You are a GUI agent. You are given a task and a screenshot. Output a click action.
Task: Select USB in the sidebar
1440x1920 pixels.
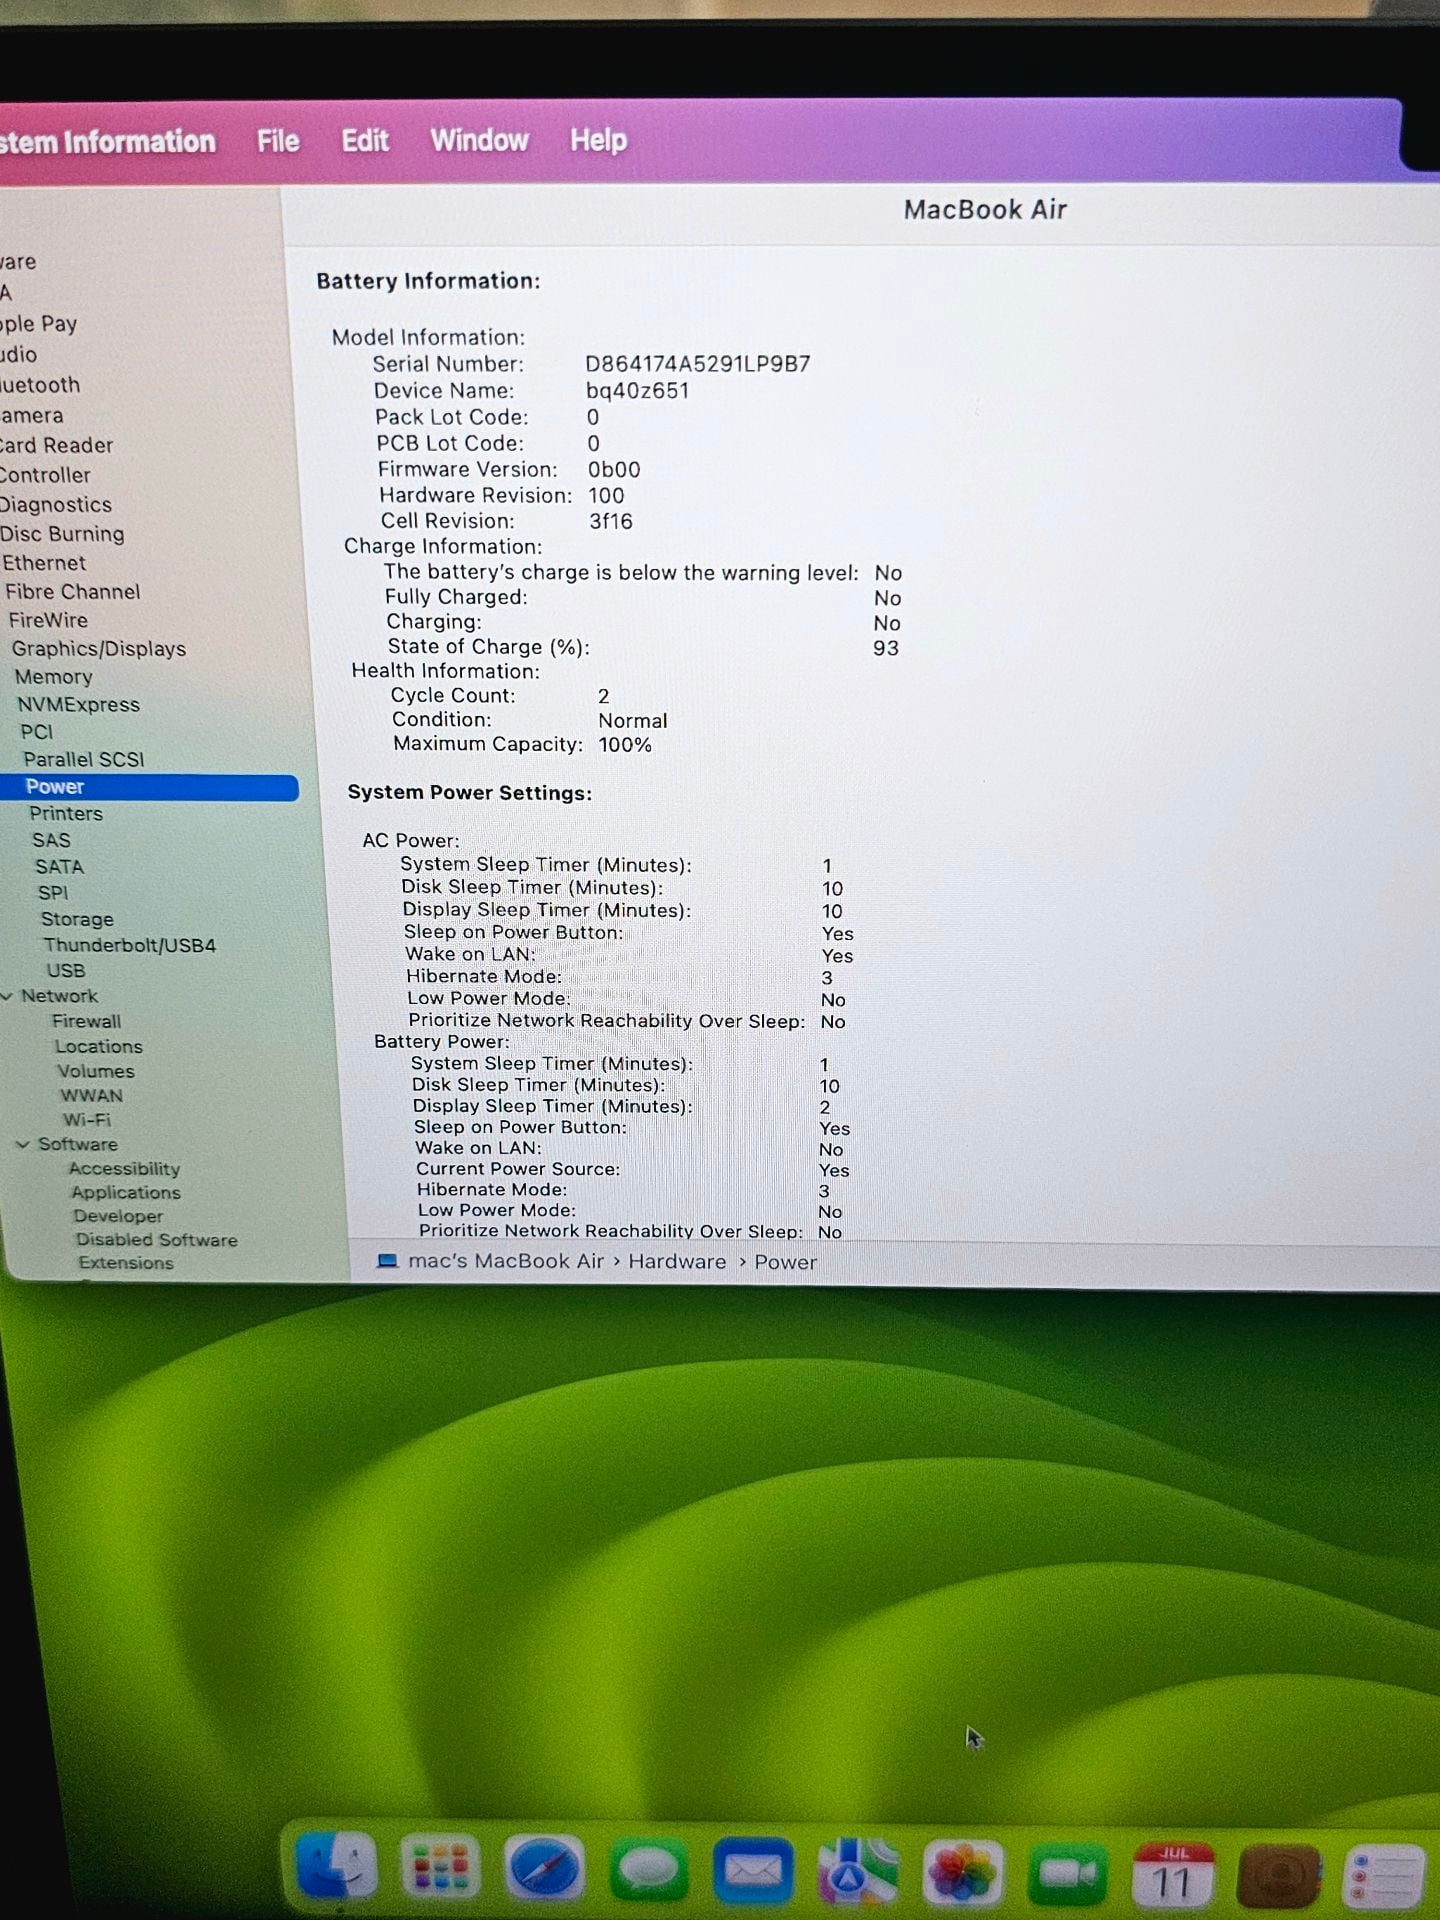click(x=66, y=971)
